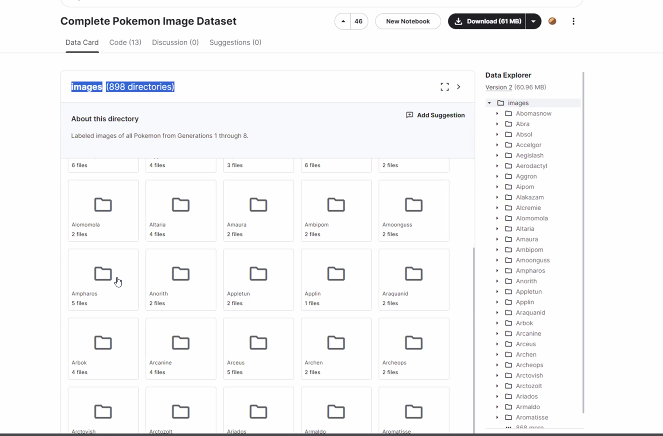The height and width of the screenshot is (436, 663).
Task: Select Applin in the Data Explorer tree
Action: (x=525, y=302)
